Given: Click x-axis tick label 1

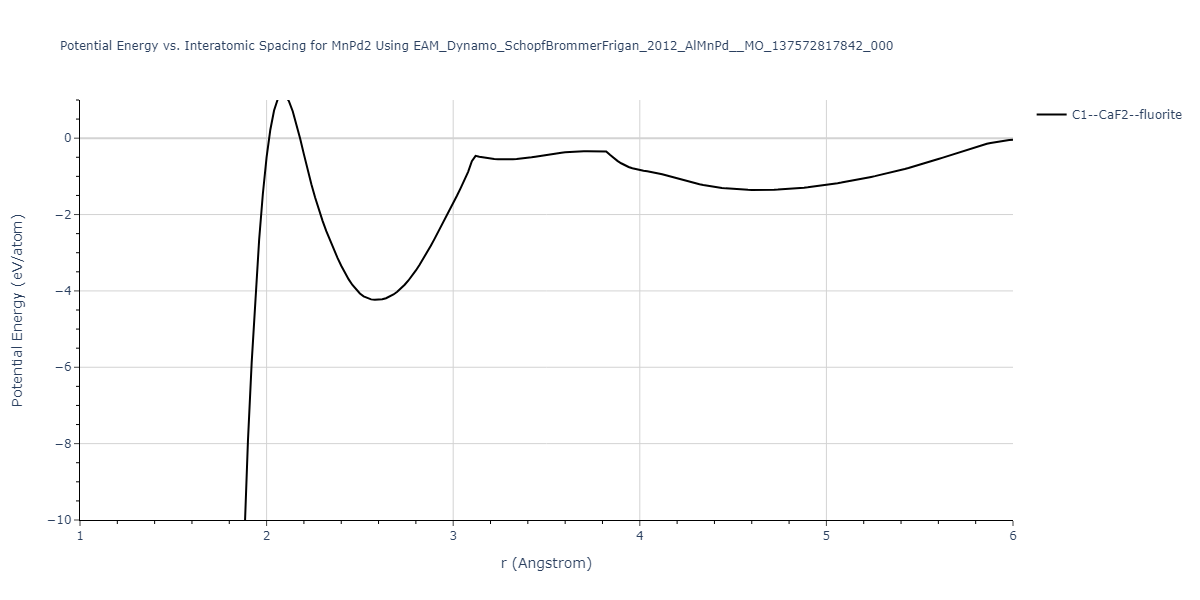Looking at the screenshot, I should (80, 536).
